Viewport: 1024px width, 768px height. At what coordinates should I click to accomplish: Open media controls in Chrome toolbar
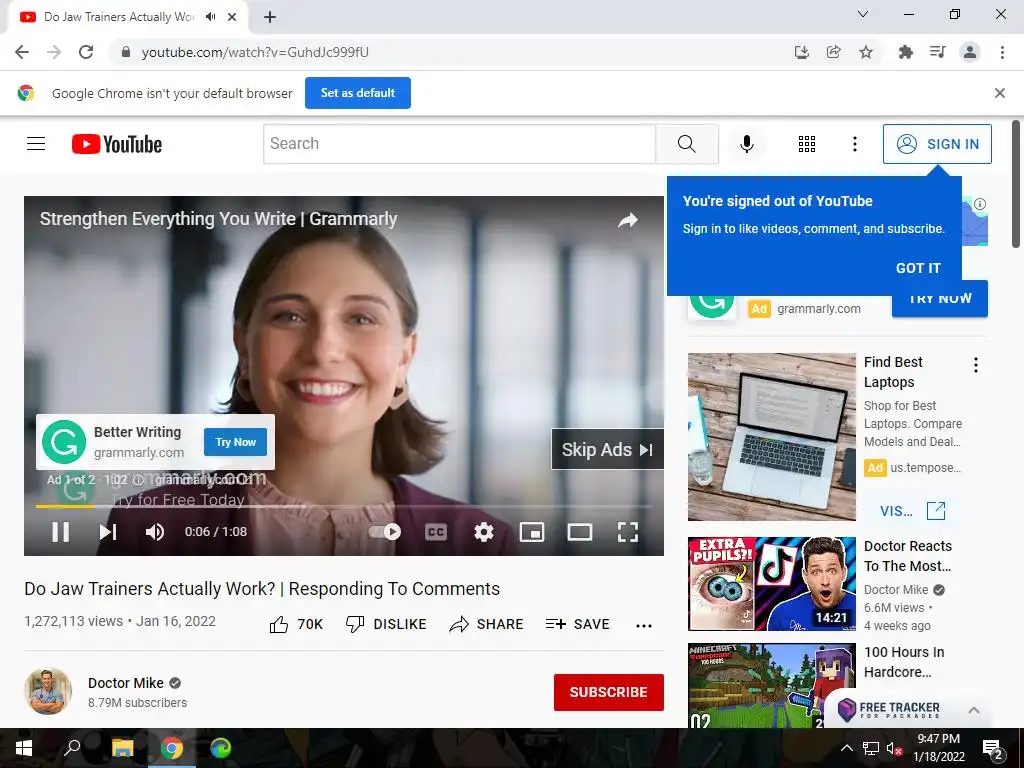[938, 52]
